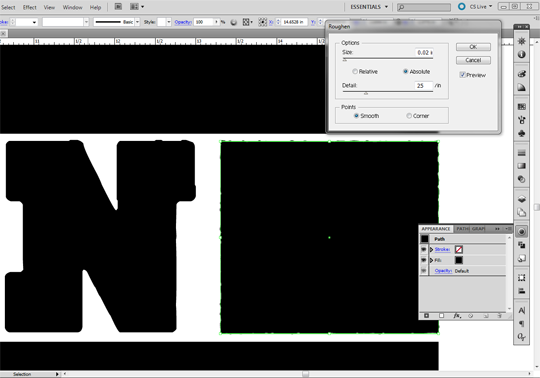Image resolution: width=540 pixels, height=378 pixels.
Task: Expand the Fill row disclosure triangle
Action: [x=431, y=260]
